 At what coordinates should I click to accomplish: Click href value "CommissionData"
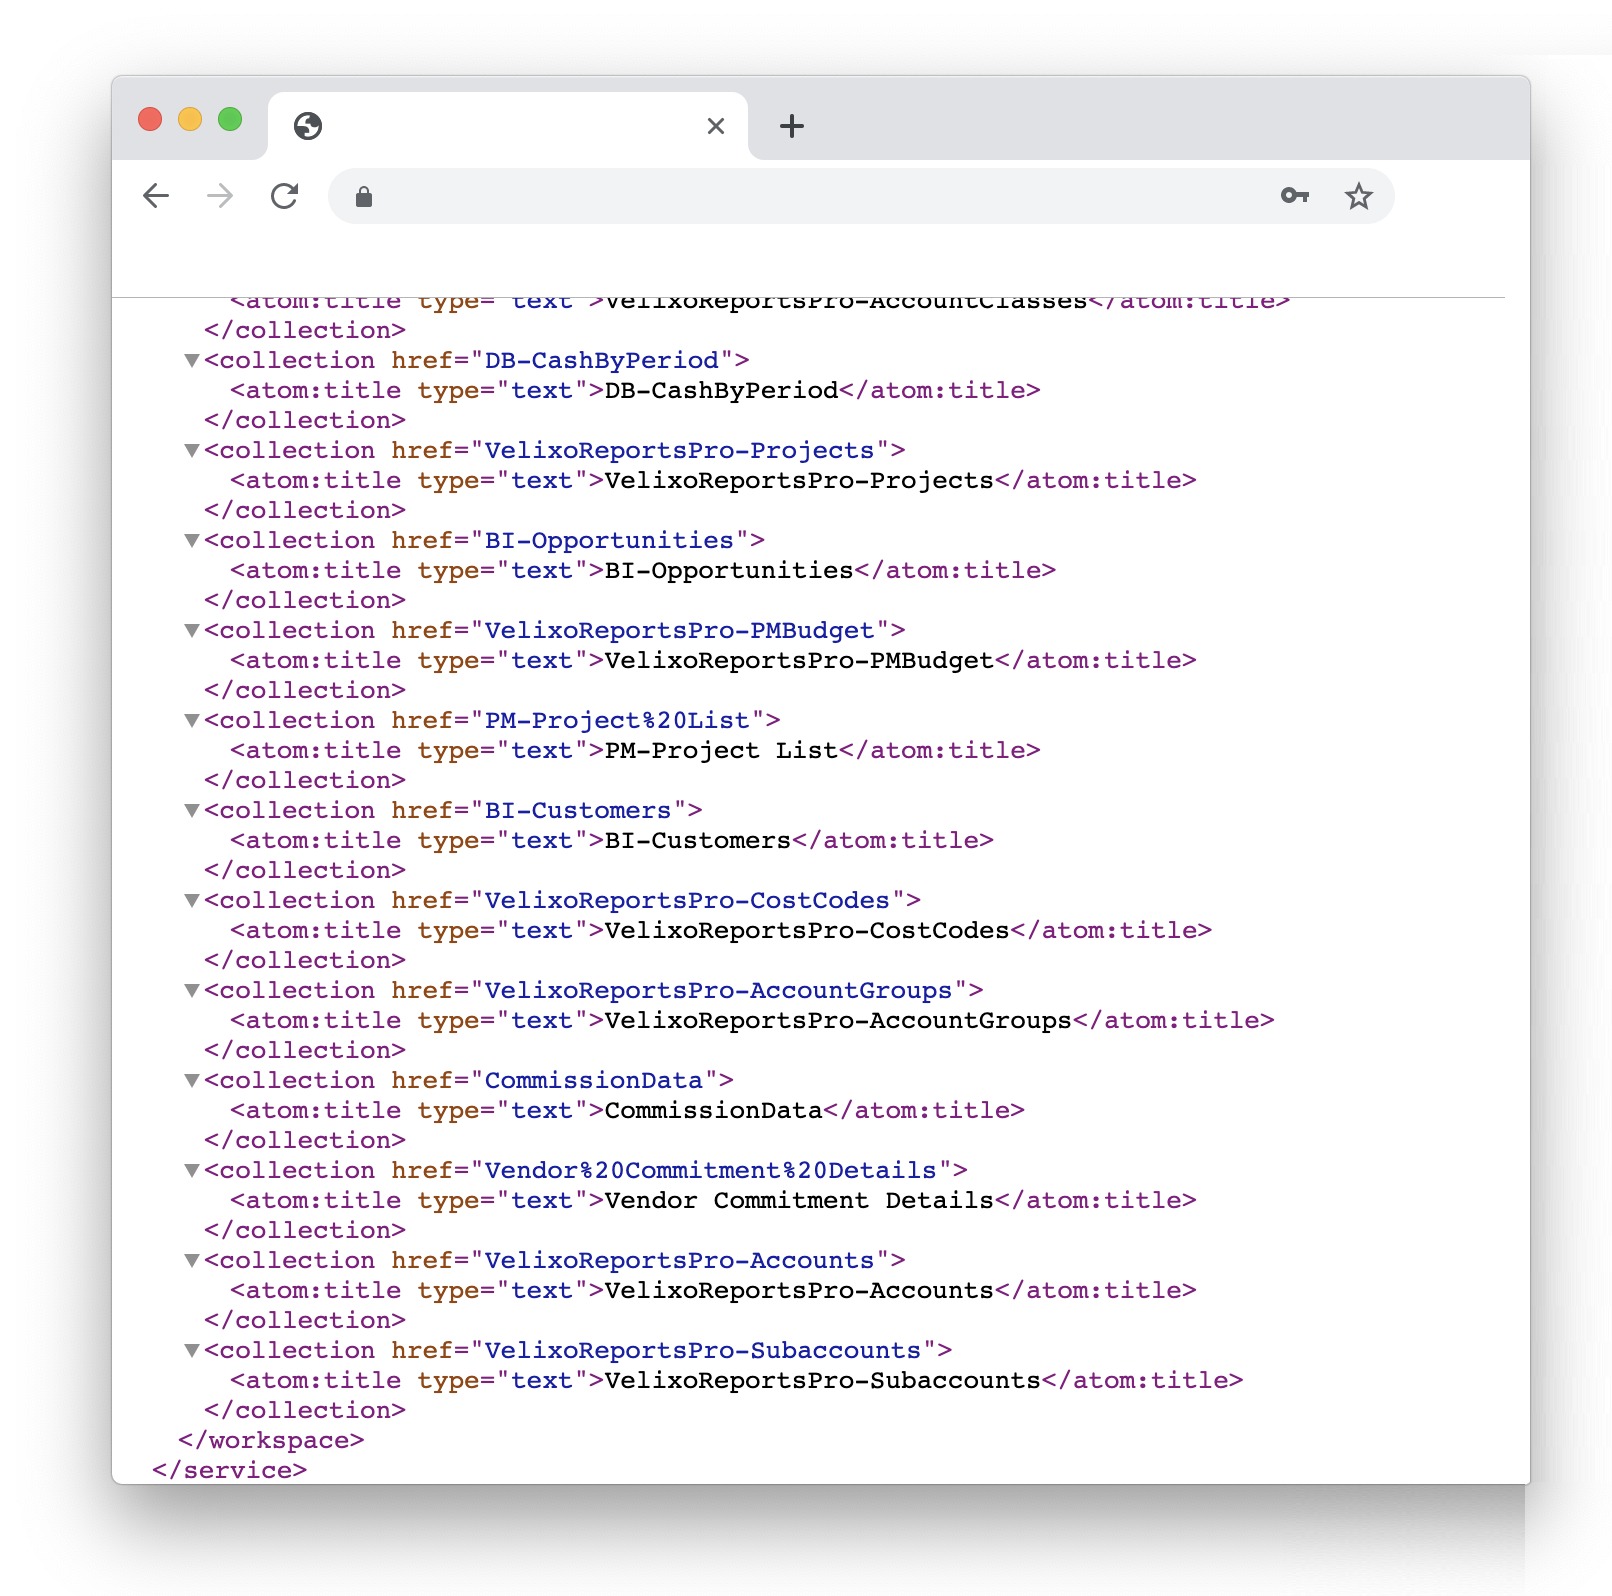(594, 1080)
